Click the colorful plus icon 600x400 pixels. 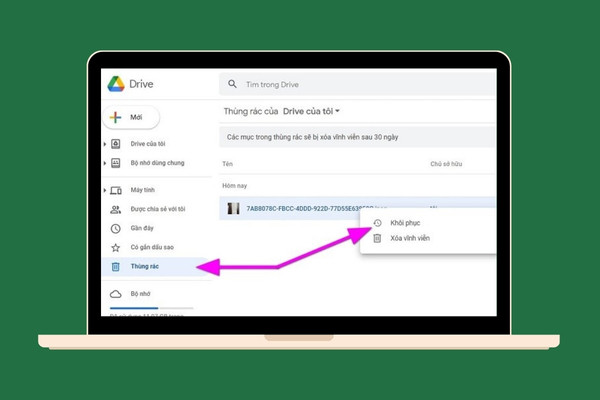click(x=115, y=117)
